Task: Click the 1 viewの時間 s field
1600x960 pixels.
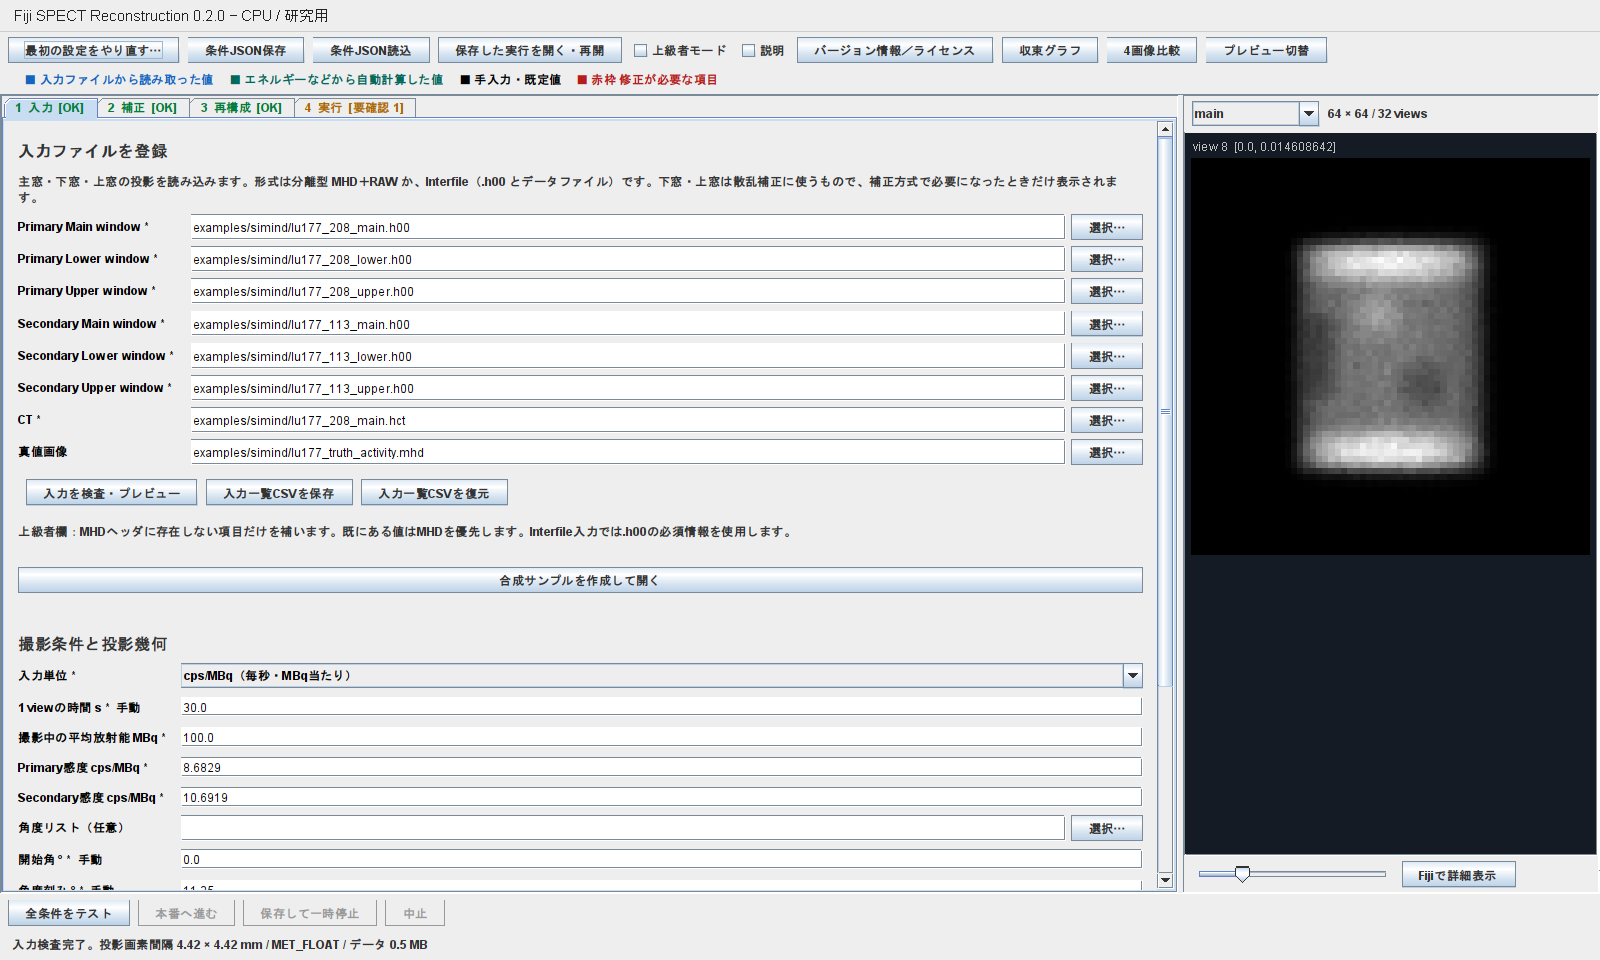Action: point(661,707)
